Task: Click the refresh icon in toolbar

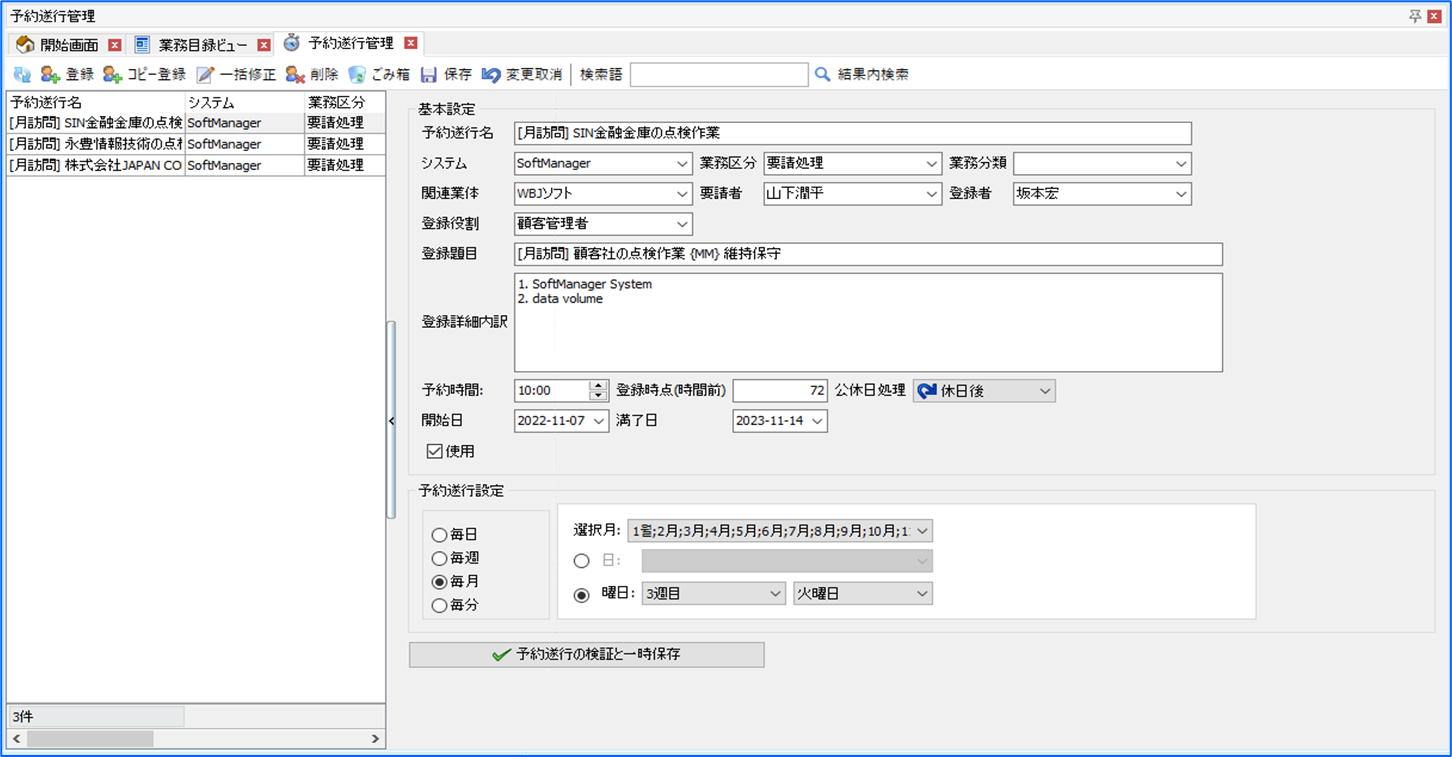Action: click(22, 75)
